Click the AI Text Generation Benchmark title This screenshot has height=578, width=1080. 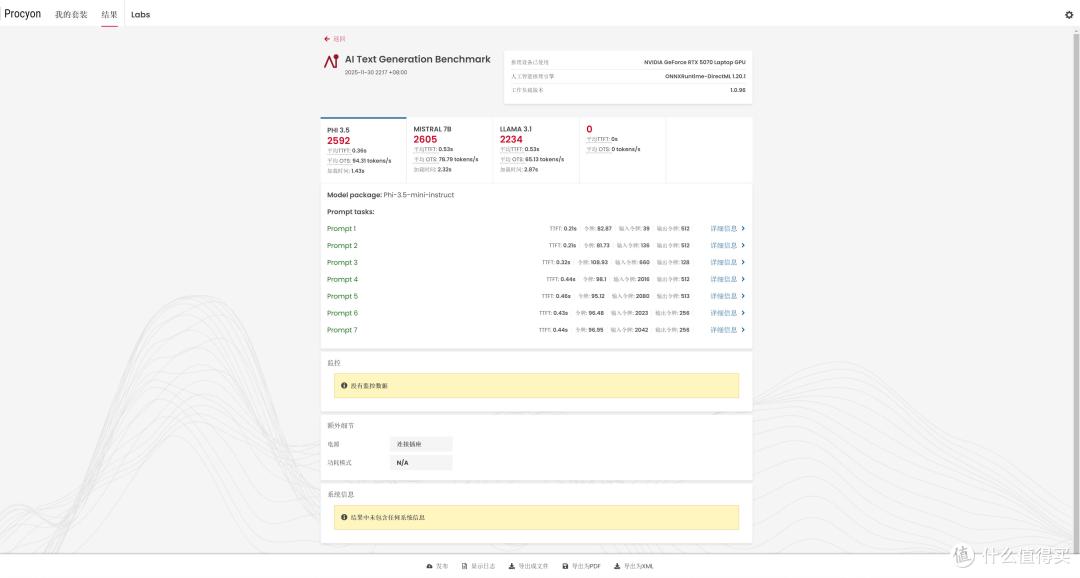coord(417,59)
